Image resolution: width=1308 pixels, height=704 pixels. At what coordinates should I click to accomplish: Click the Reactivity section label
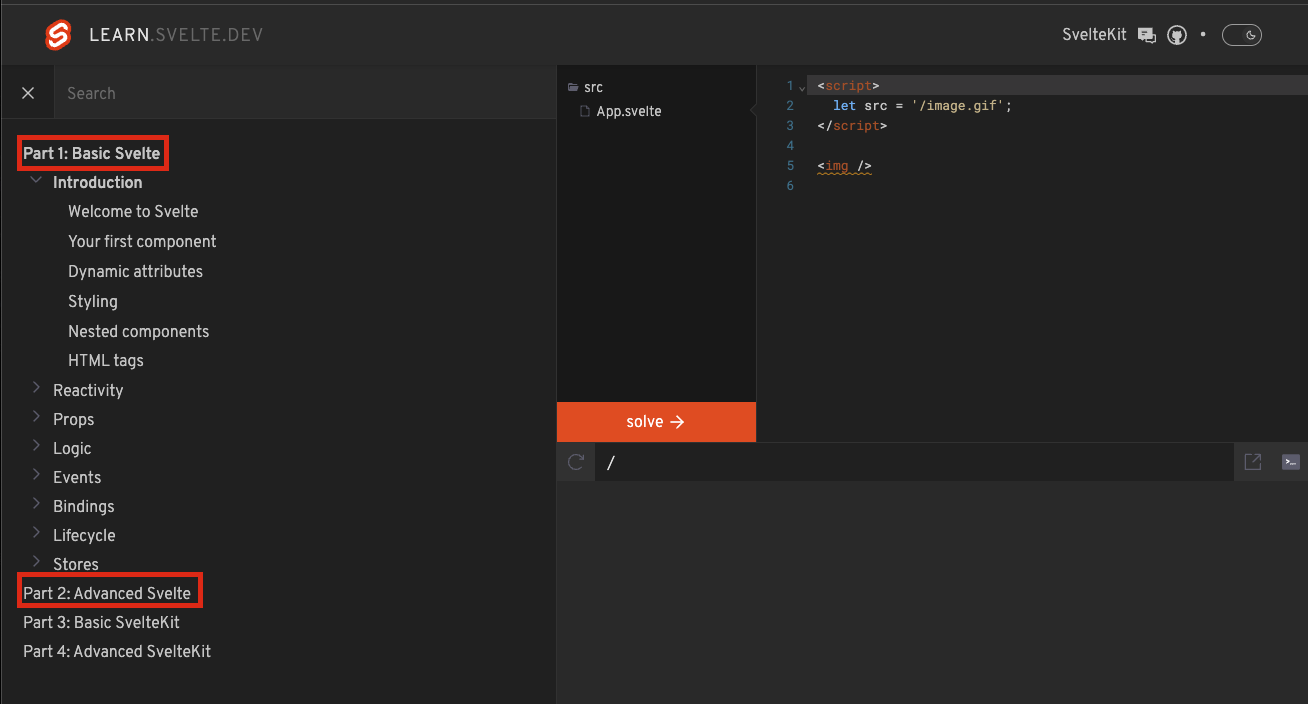88,390
